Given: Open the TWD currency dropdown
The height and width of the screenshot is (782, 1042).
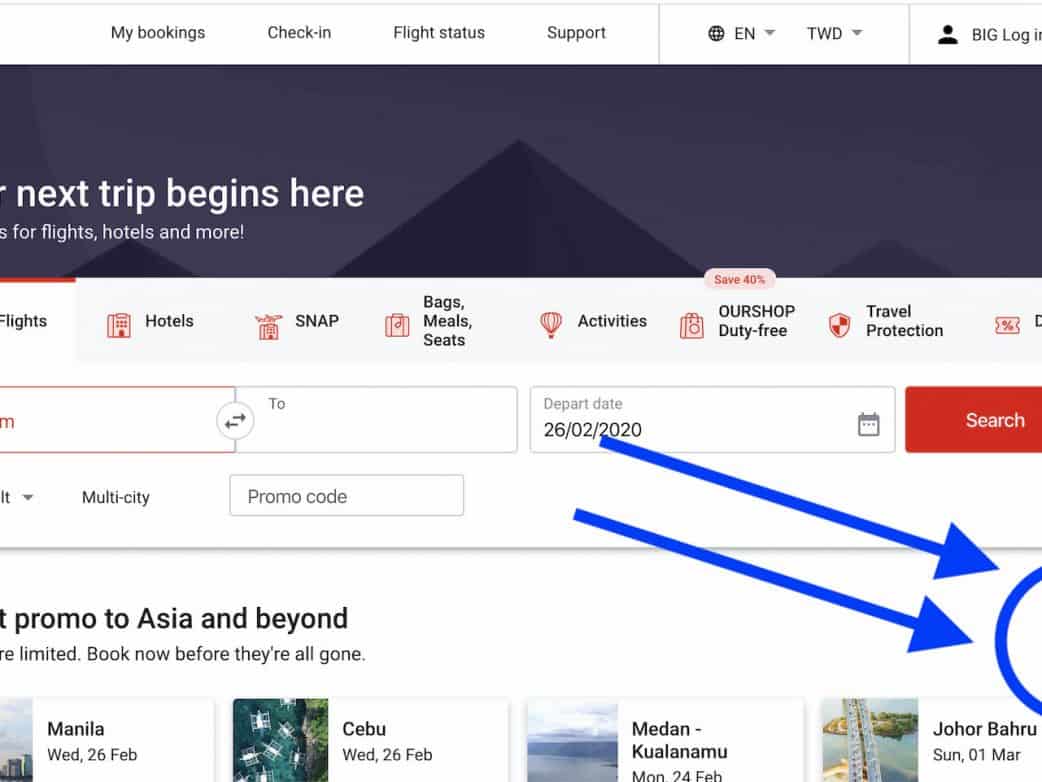Looking at the screenshot, I should click(x=856, y=33).
